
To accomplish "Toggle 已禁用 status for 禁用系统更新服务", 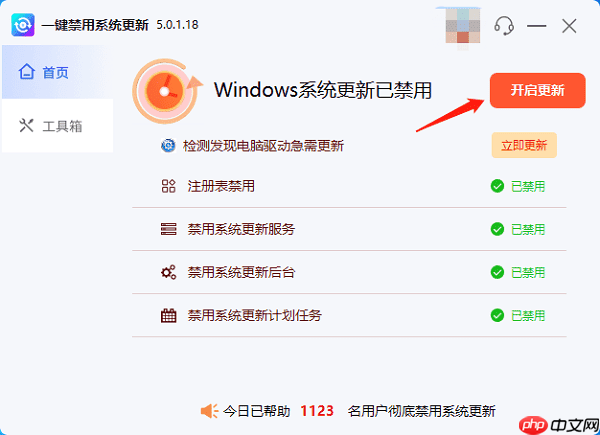I will 518,229.
